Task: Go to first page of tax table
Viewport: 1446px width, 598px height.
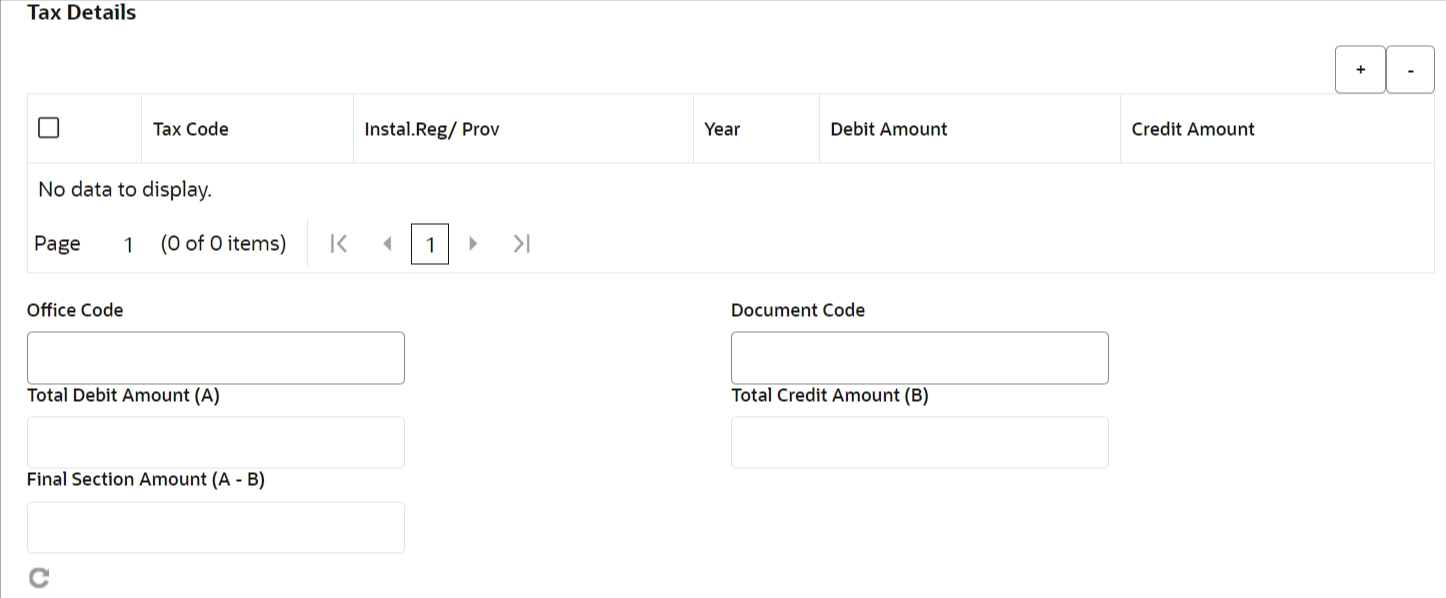Action: (339, 244)
